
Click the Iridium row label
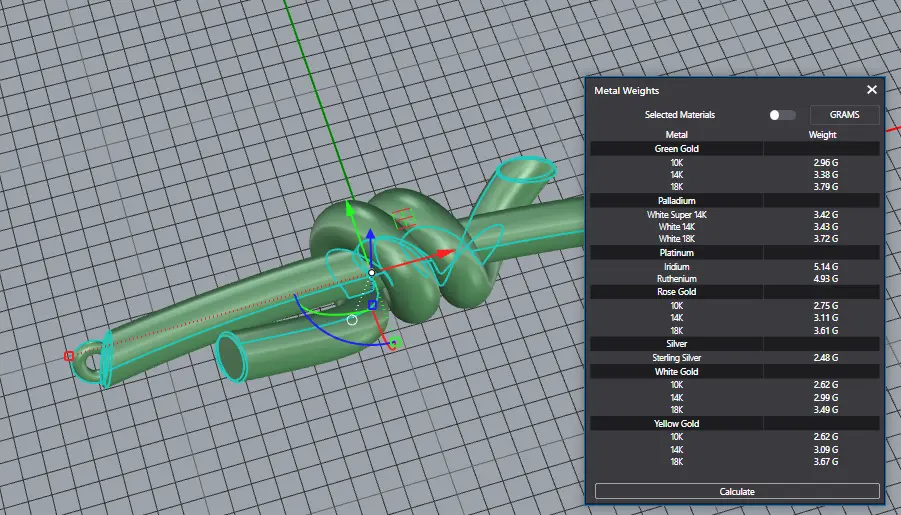coord(676,267)
